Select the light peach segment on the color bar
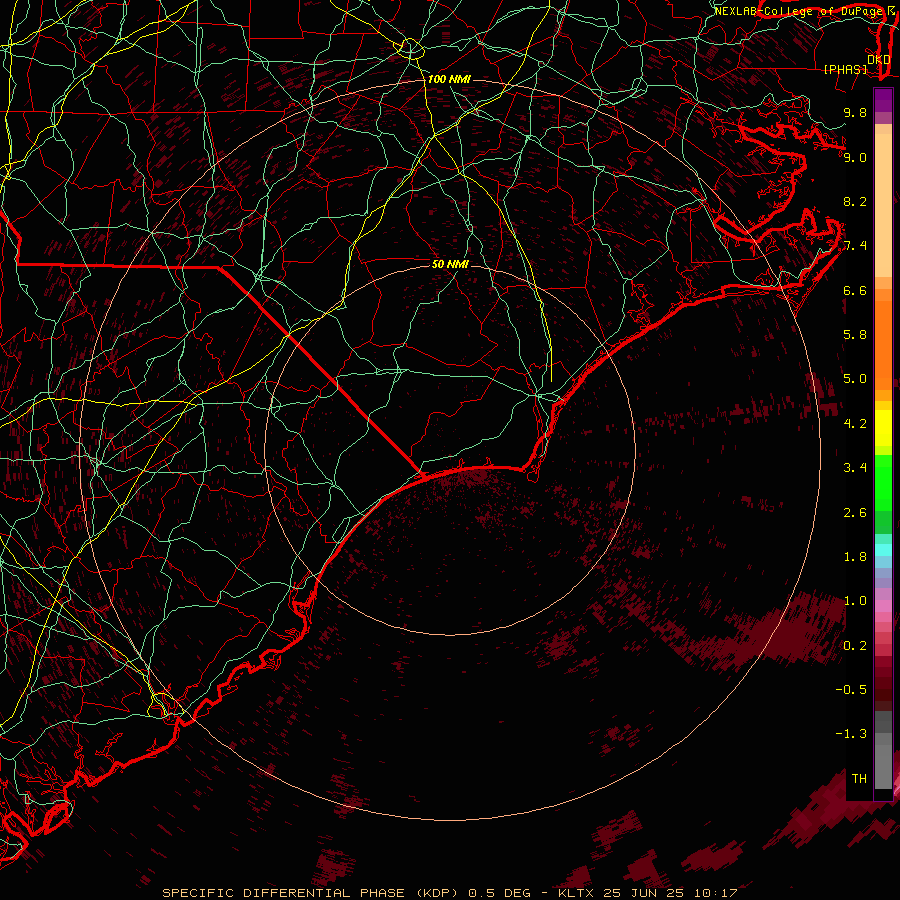The image size is (900, 900). (883, 205)
